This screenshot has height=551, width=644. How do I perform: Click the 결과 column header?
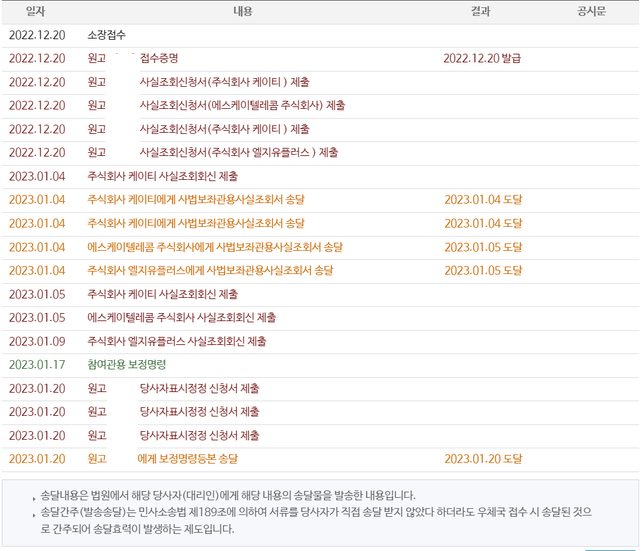point(482,11)
